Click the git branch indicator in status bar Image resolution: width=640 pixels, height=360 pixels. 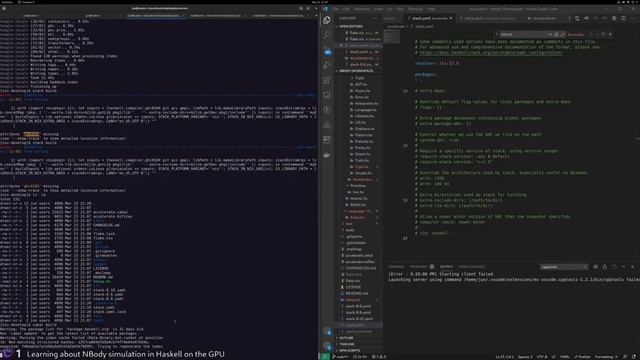pos(340,357)
